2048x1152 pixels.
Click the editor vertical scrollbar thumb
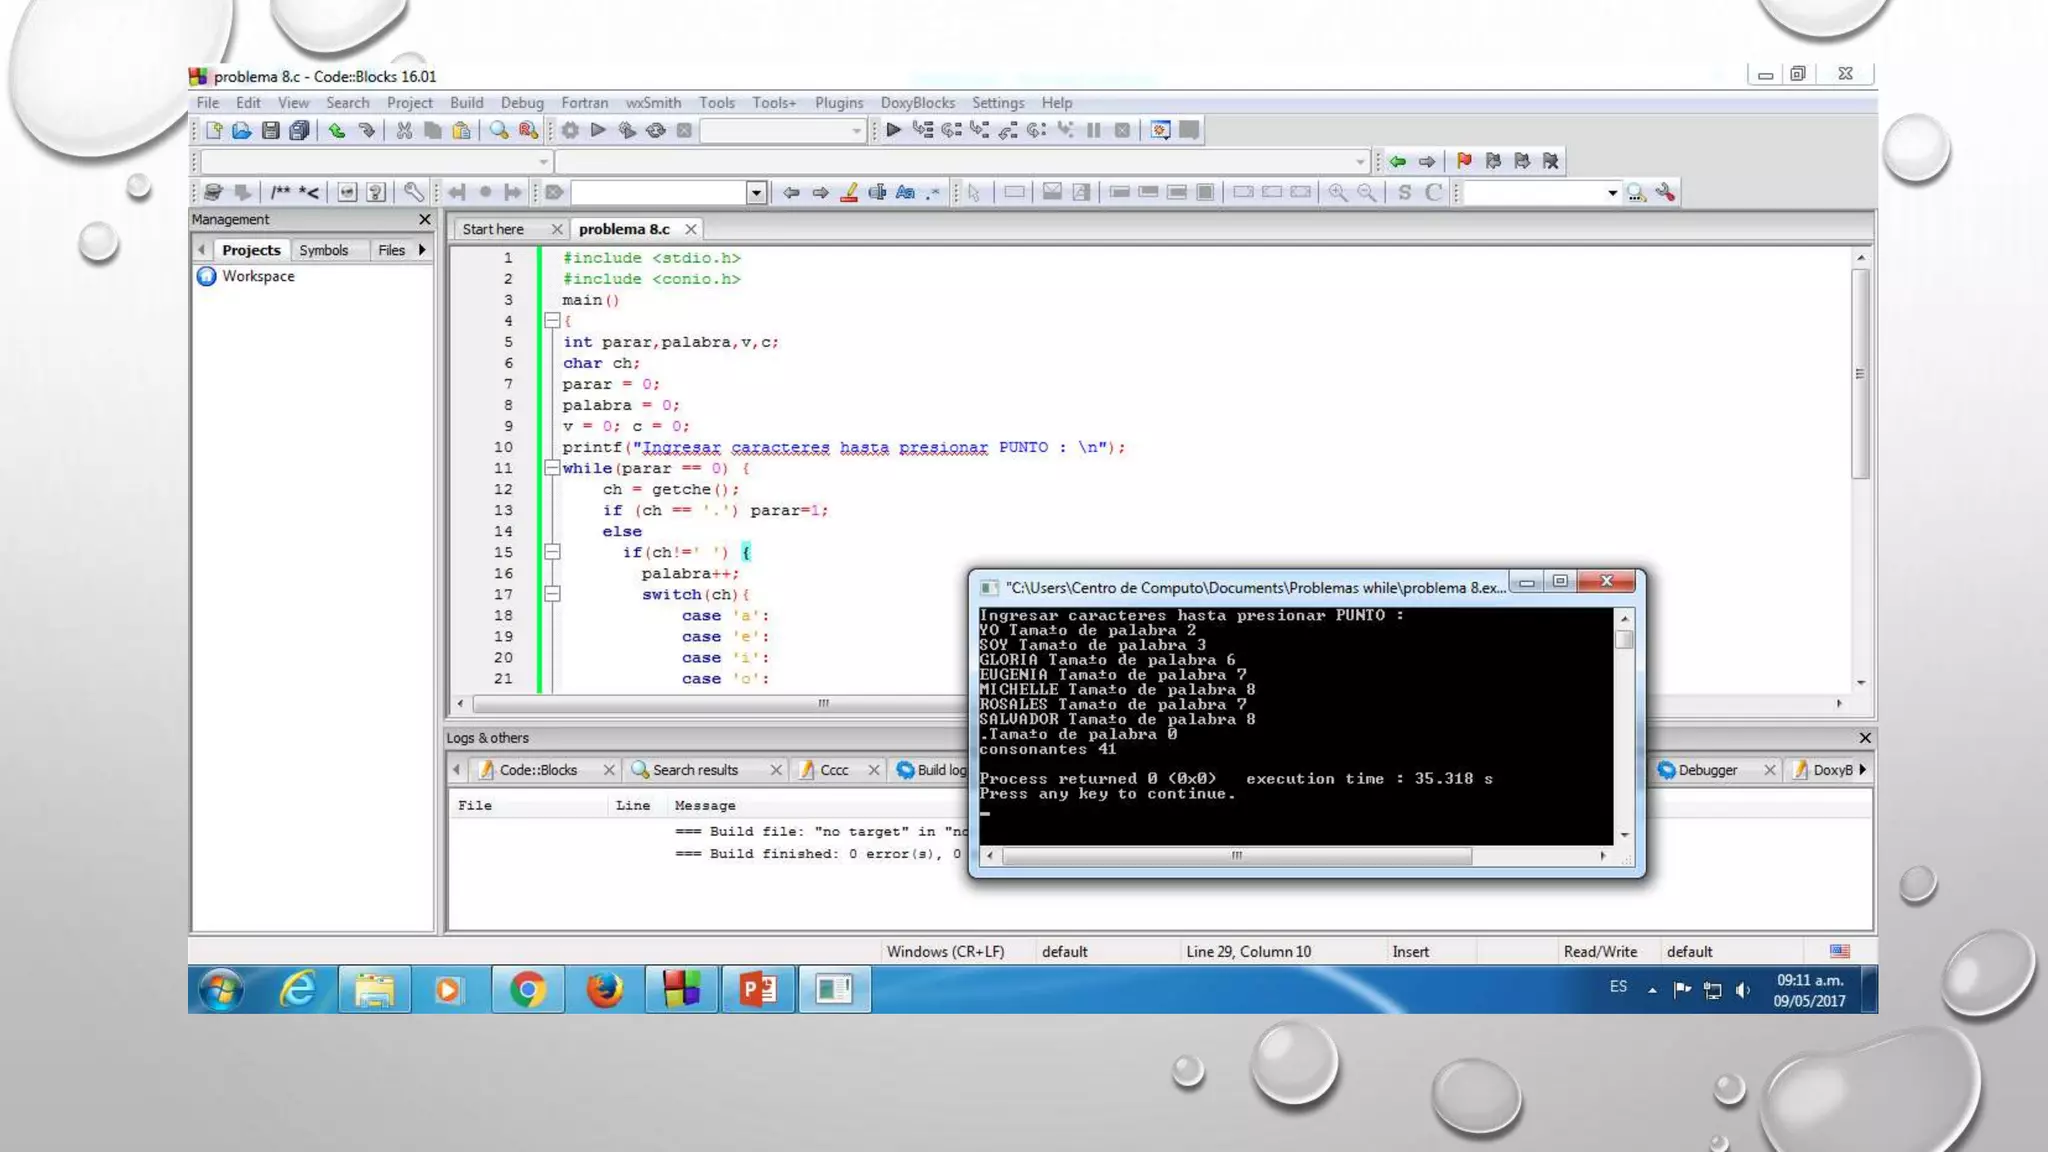click(1860, 374)
